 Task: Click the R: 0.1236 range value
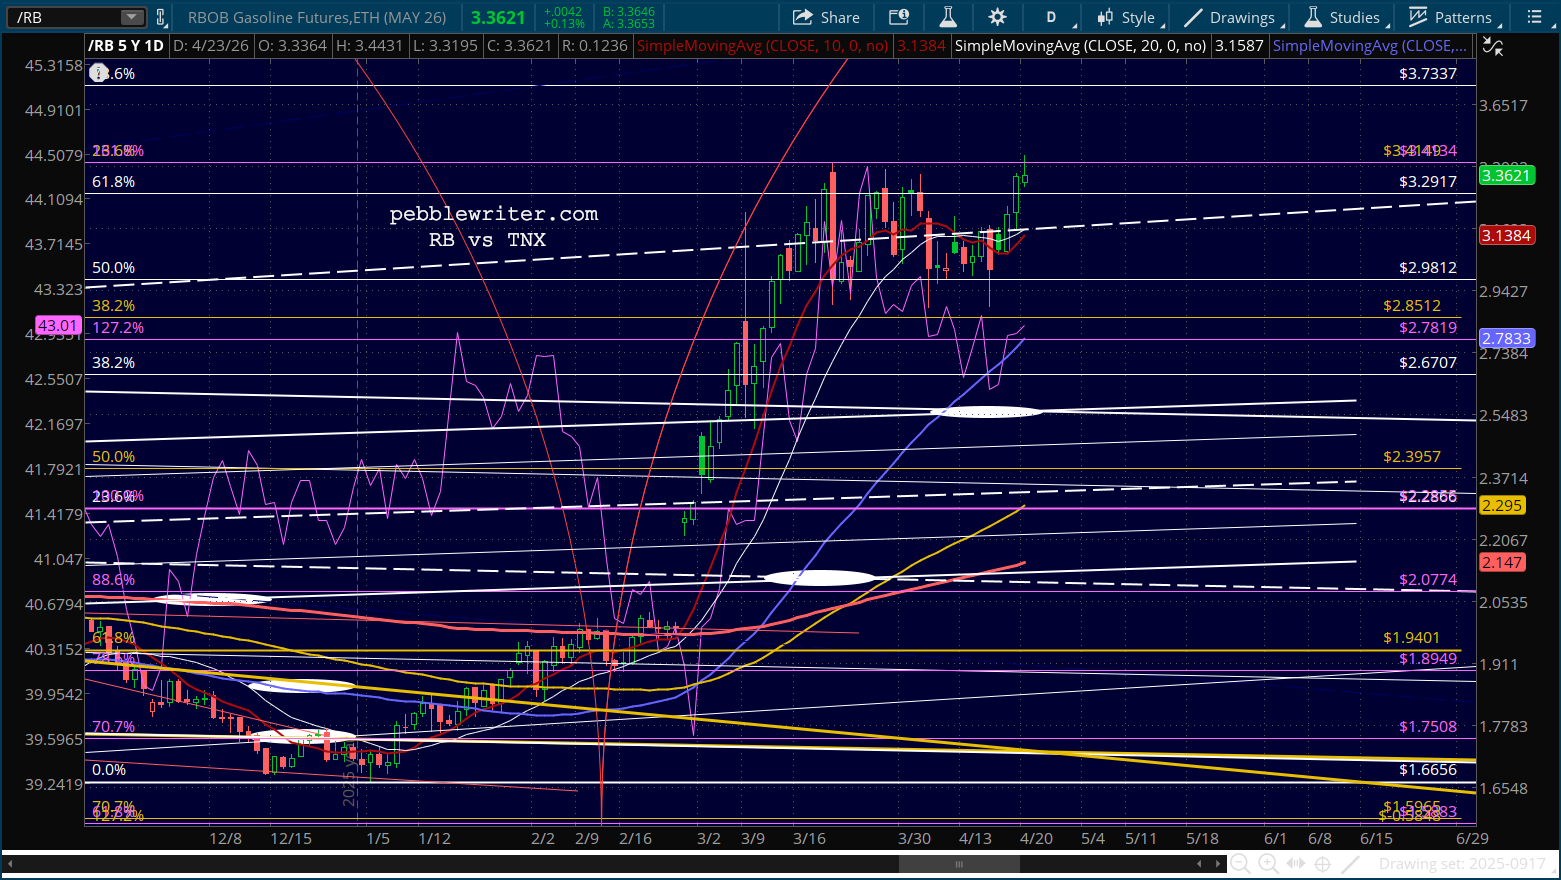(595, 46)
